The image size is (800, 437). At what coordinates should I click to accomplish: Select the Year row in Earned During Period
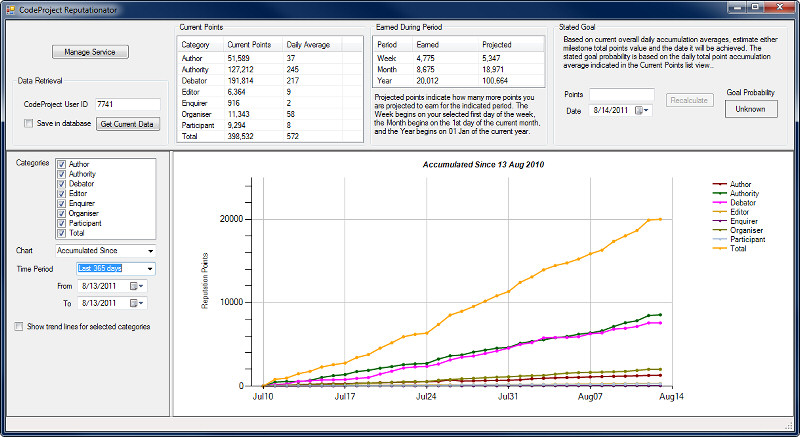[459, 81]
